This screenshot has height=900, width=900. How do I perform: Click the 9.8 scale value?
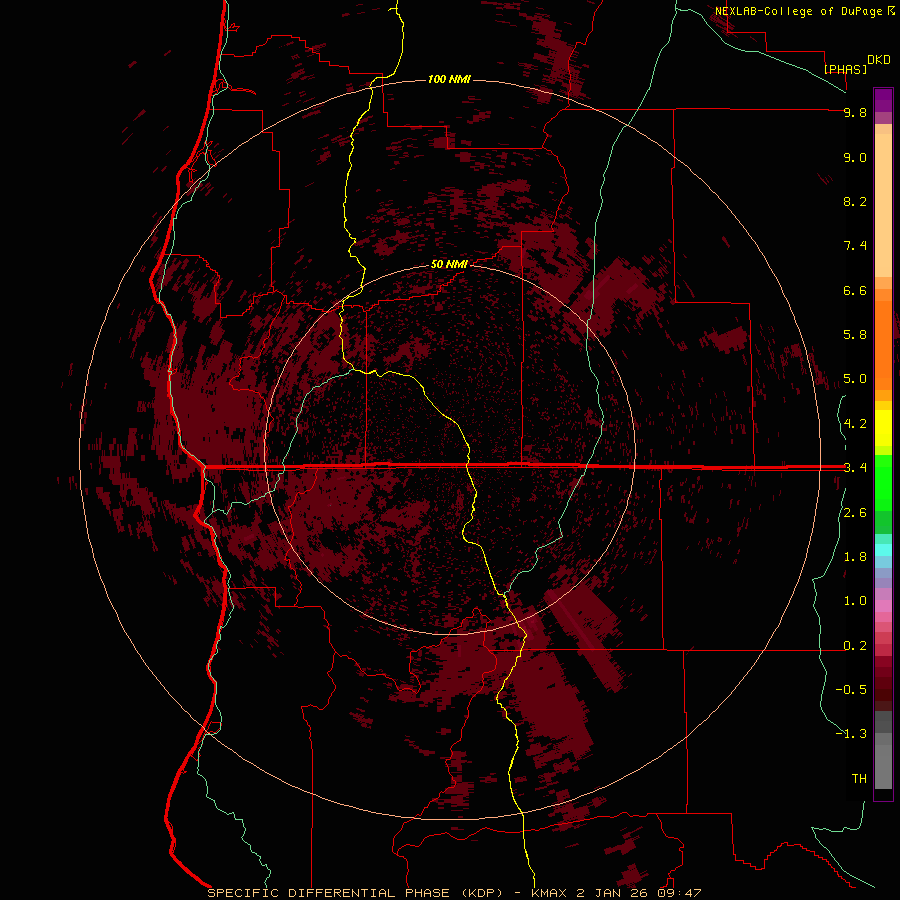click(x=855, y=112)
